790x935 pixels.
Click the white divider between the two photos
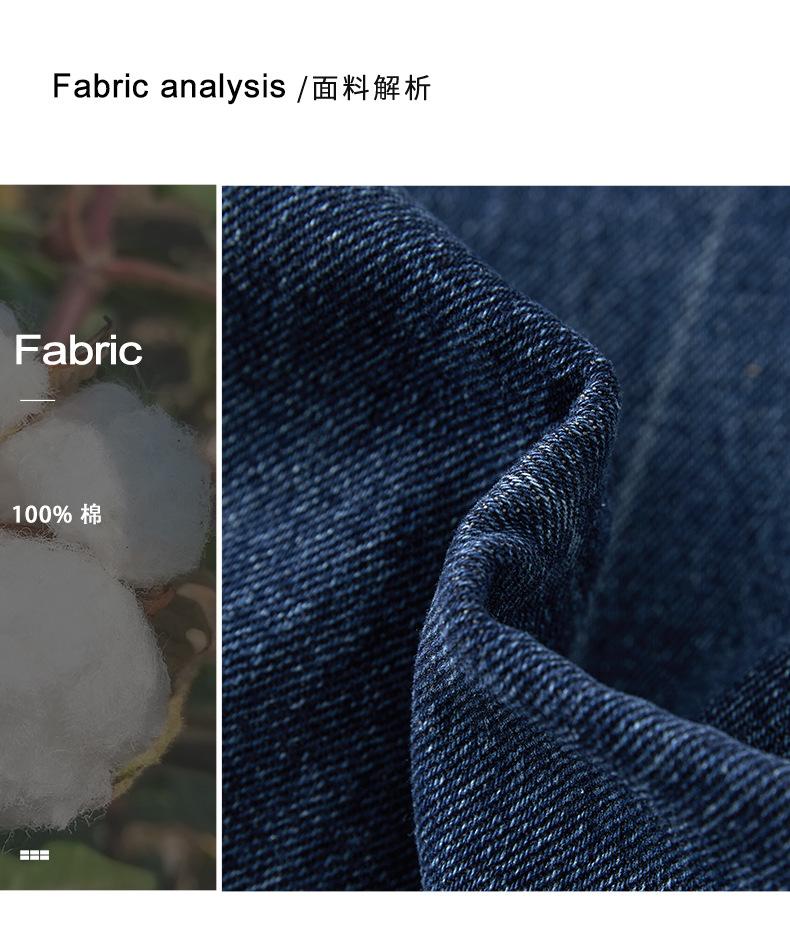(219, 538)
